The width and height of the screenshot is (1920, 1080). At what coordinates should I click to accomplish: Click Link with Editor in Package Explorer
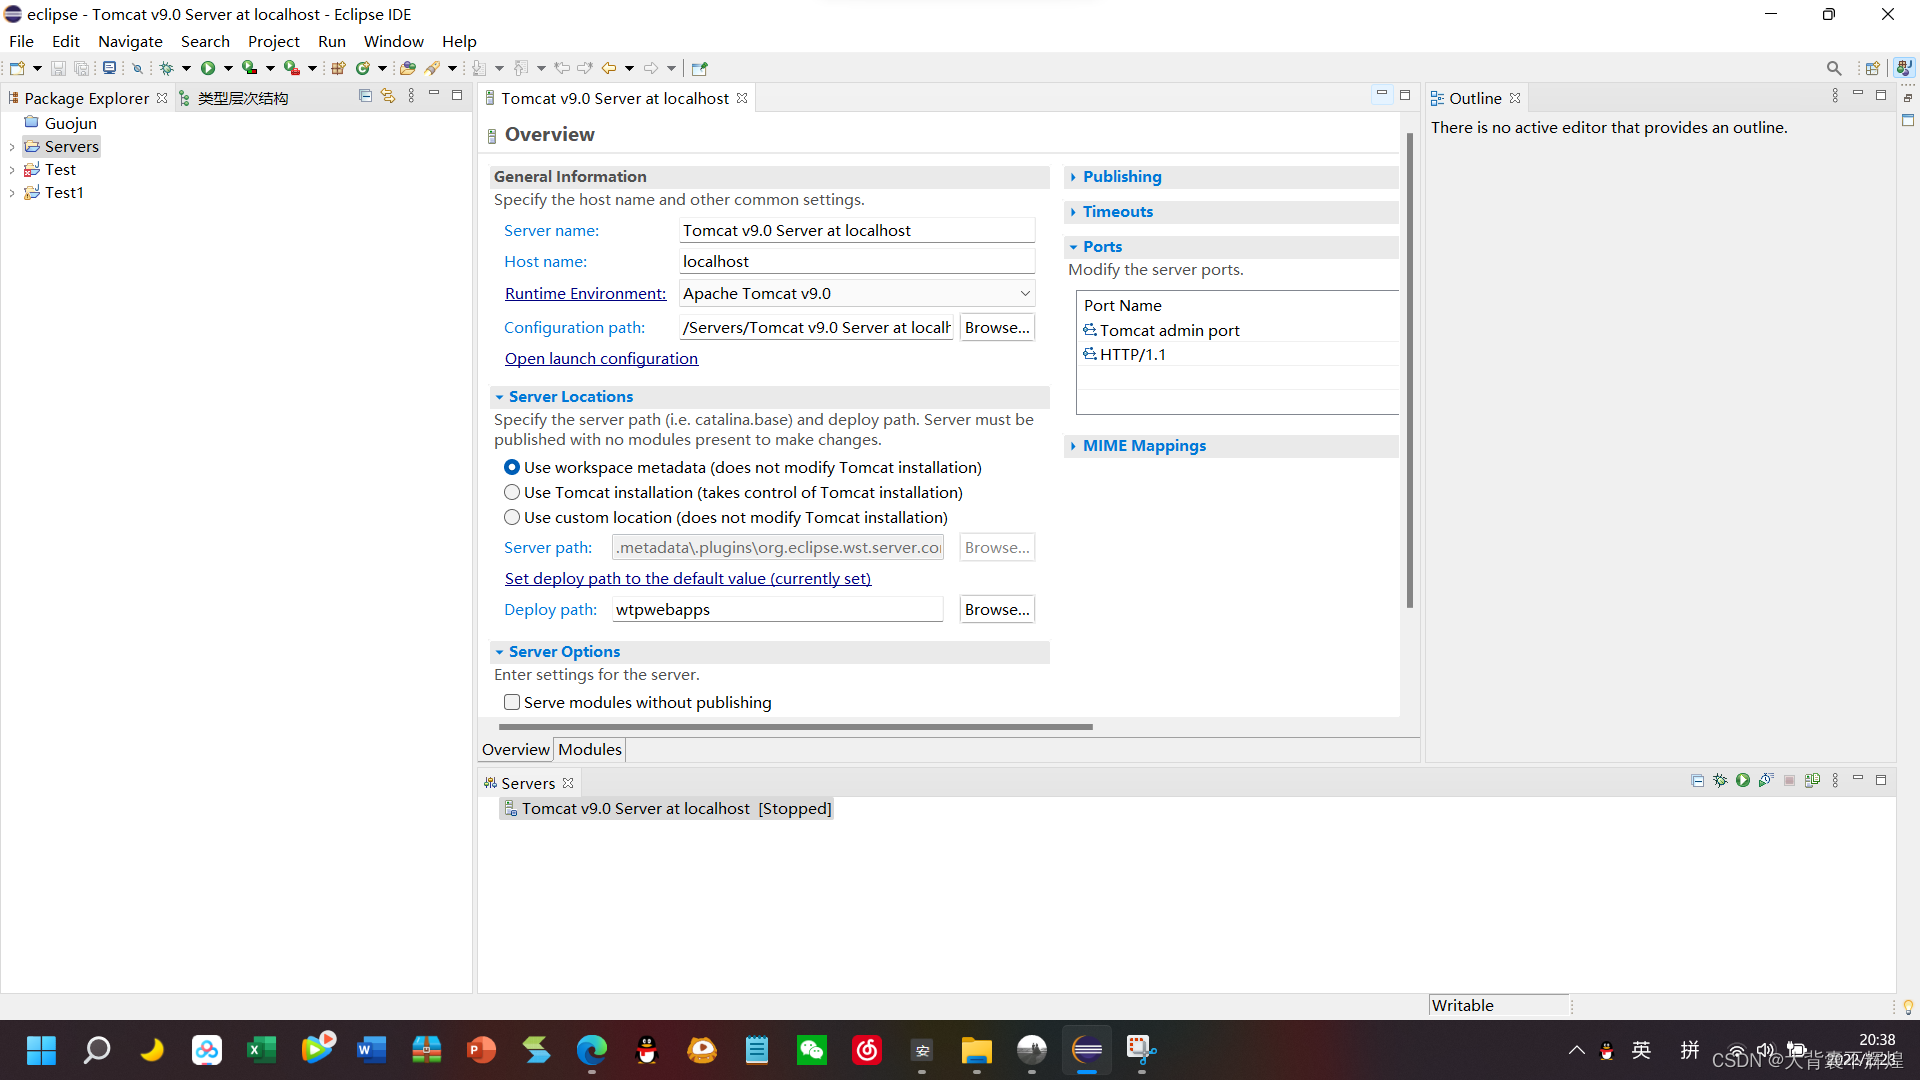(388, 96)
